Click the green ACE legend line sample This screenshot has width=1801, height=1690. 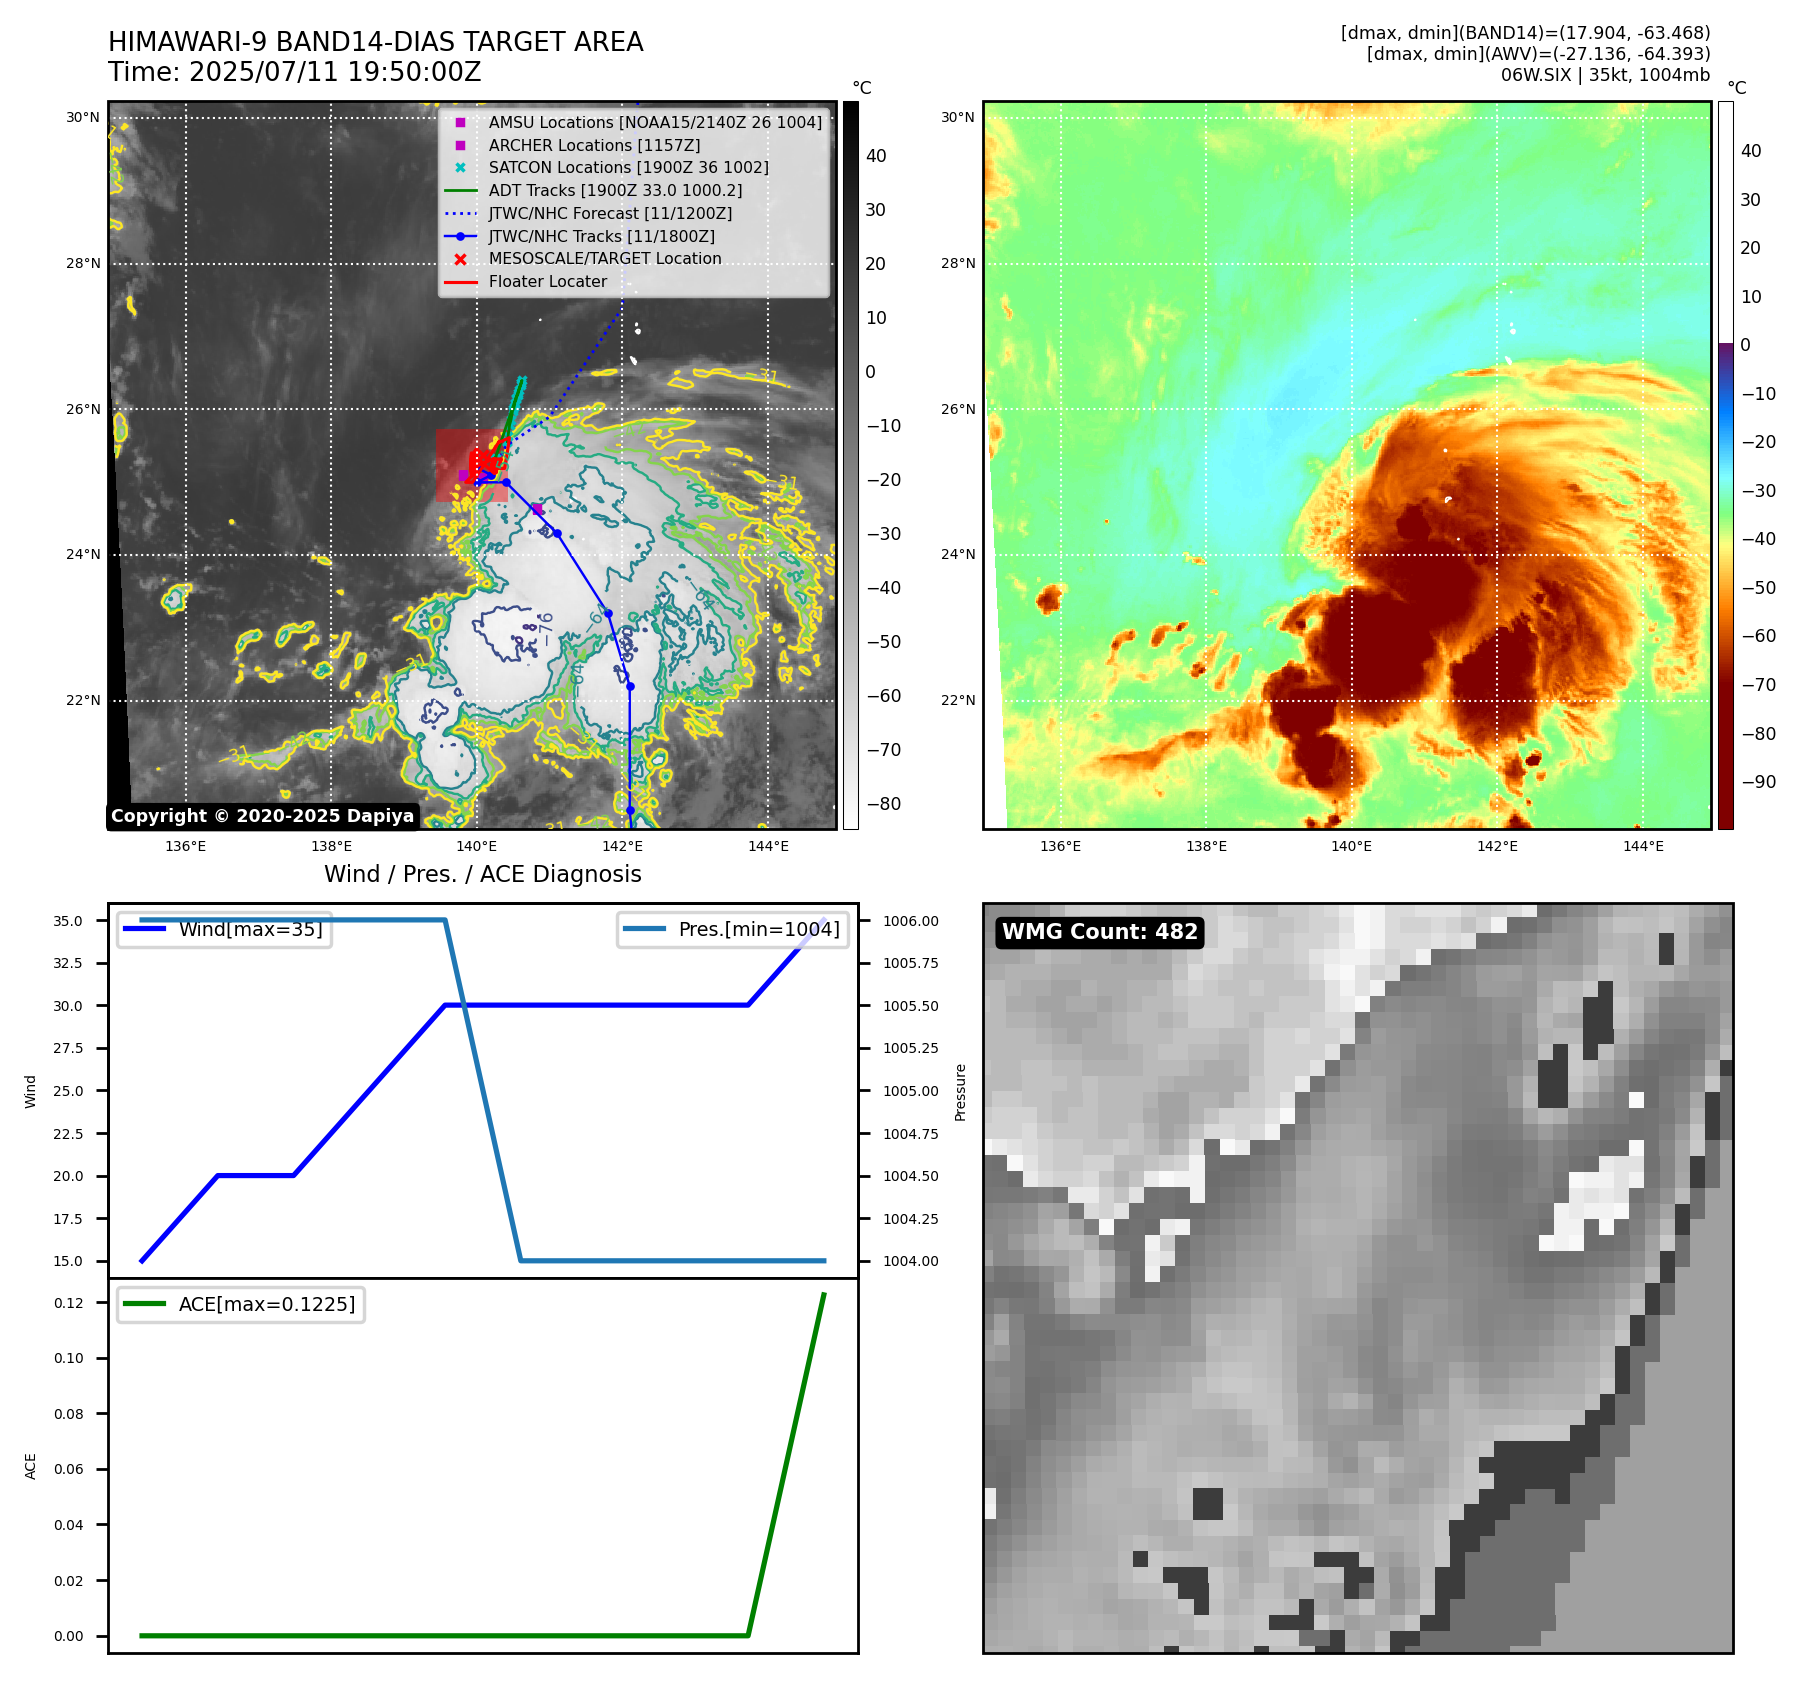[x=144, y=1304]
